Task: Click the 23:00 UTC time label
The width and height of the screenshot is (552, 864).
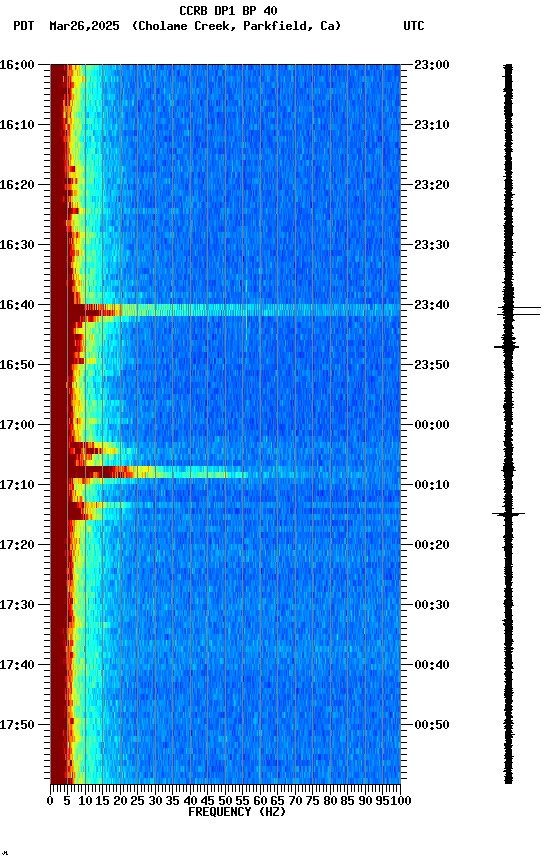Action: coord(432,65)
